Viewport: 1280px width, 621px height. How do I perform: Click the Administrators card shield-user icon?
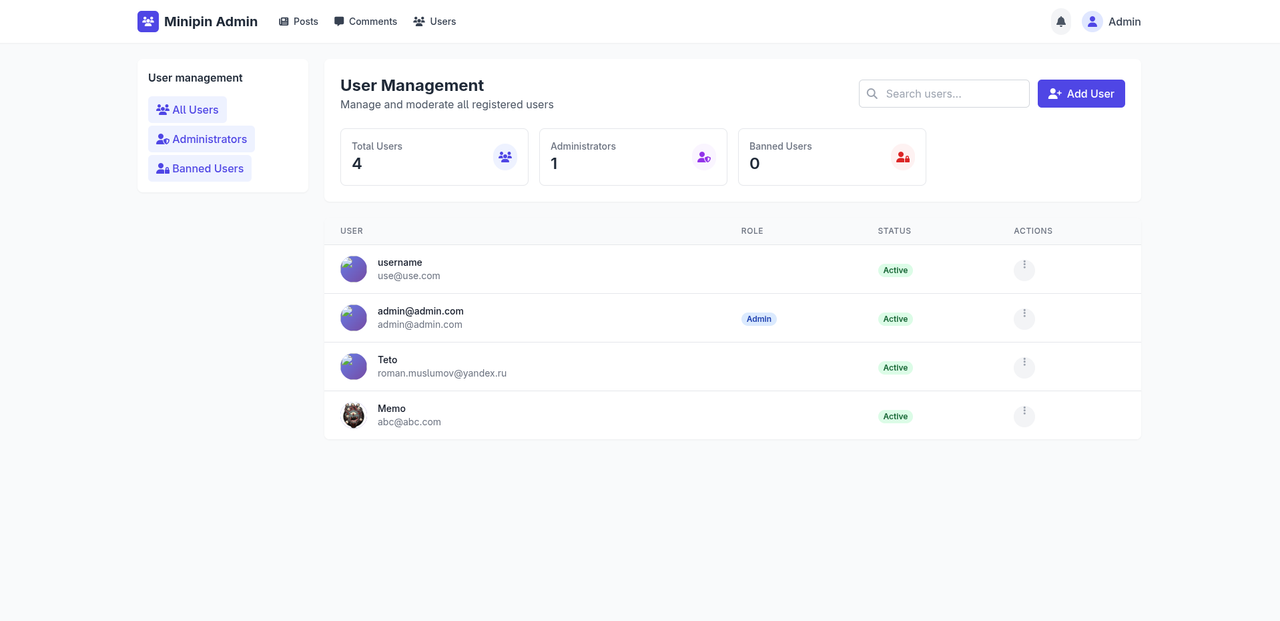tap(704, 157)
